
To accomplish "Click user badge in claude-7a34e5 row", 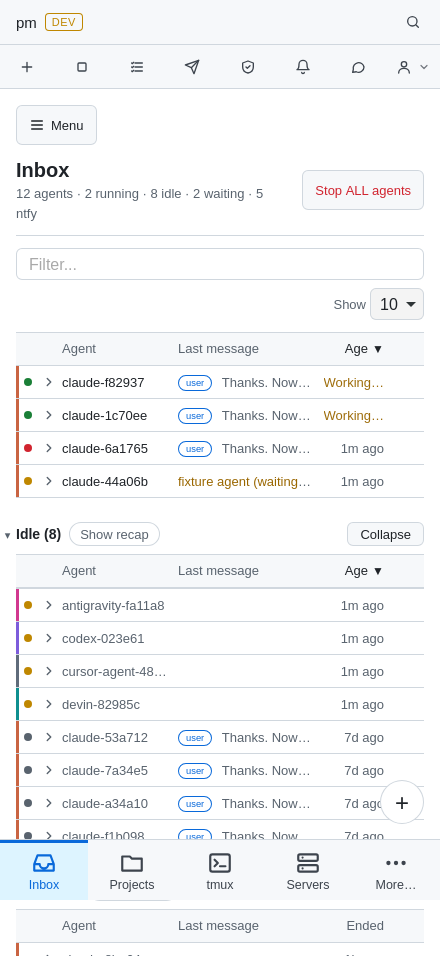I will [x=195, y=771].
